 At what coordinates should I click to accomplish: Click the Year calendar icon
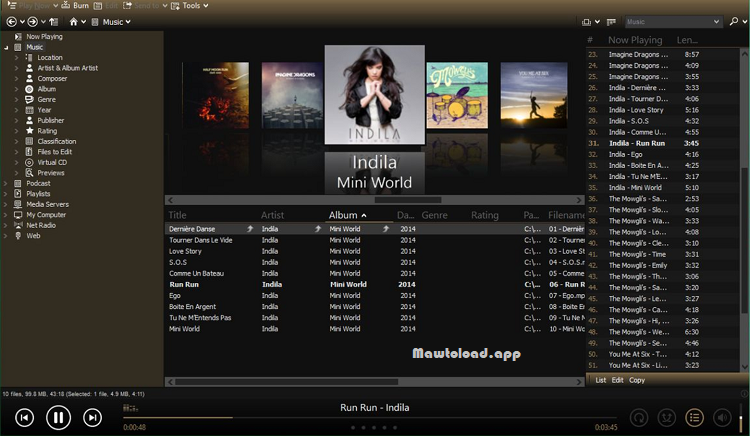click(29, 110)
